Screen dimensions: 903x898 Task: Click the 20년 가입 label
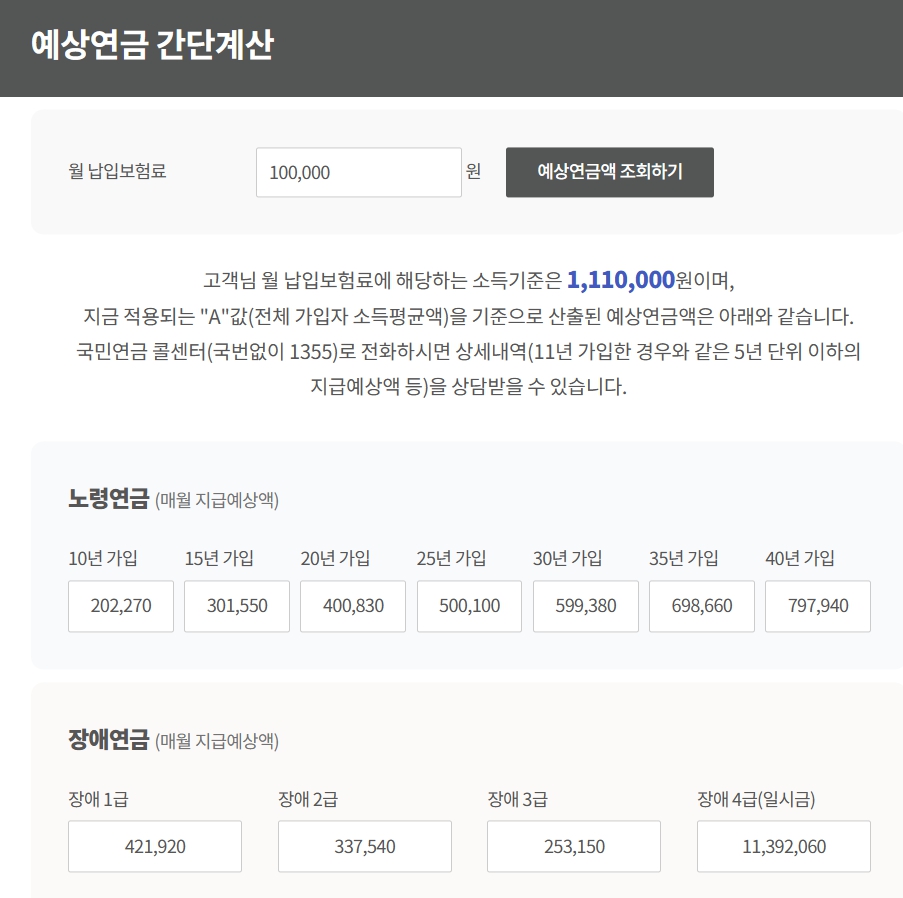click(x=335, y=558)
